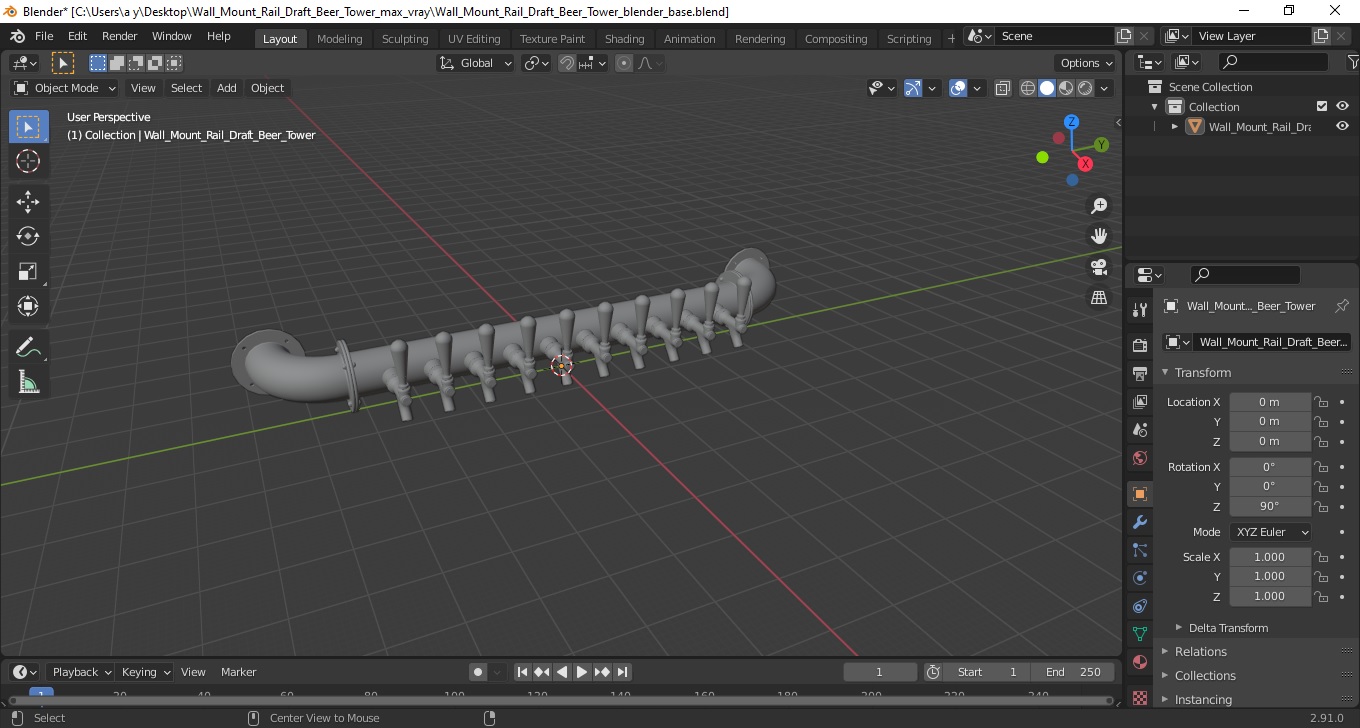1360x728 pixels.
Task: Open the Edit menu
Action: coord(77,36)
